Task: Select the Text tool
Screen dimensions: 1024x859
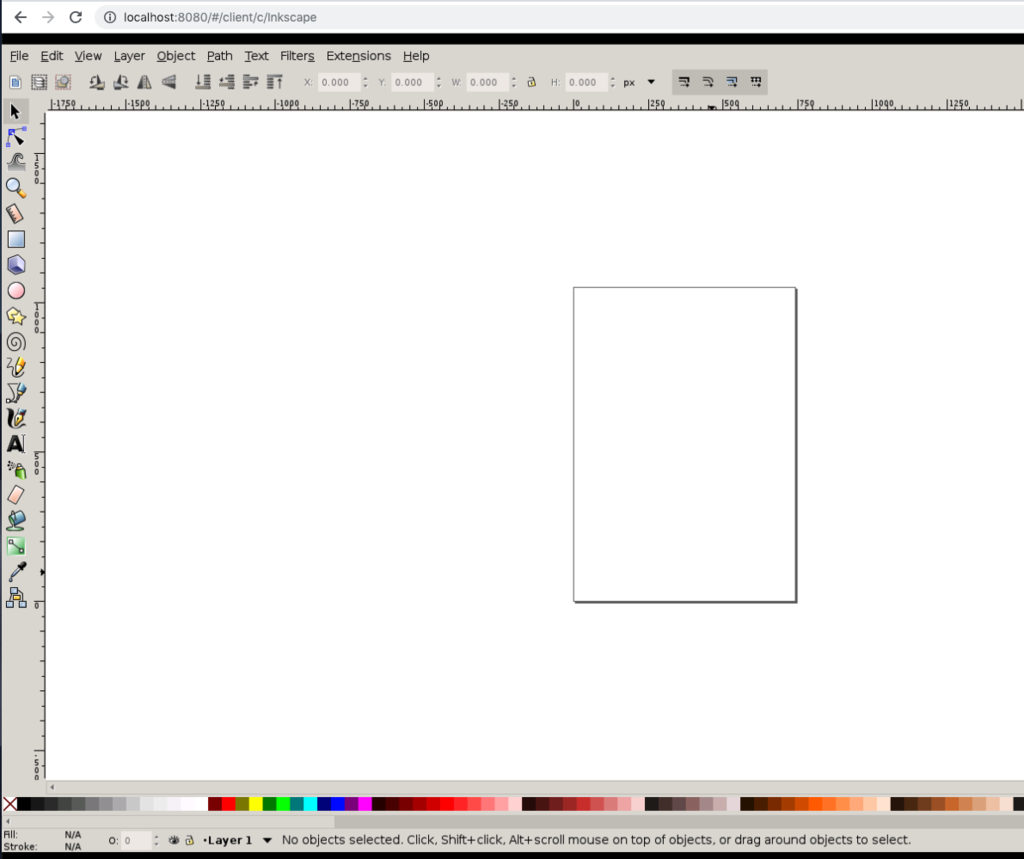Action: click(x=15, y=444)
